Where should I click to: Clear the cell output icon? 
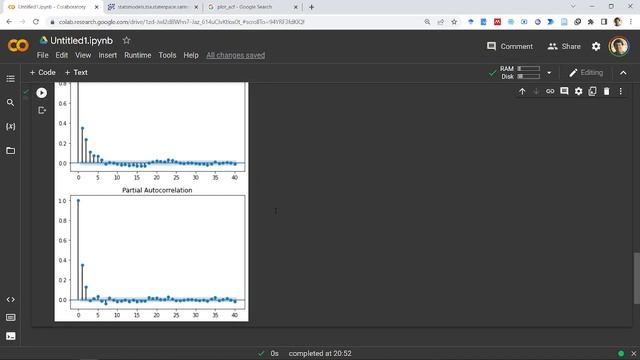[42, 110]
